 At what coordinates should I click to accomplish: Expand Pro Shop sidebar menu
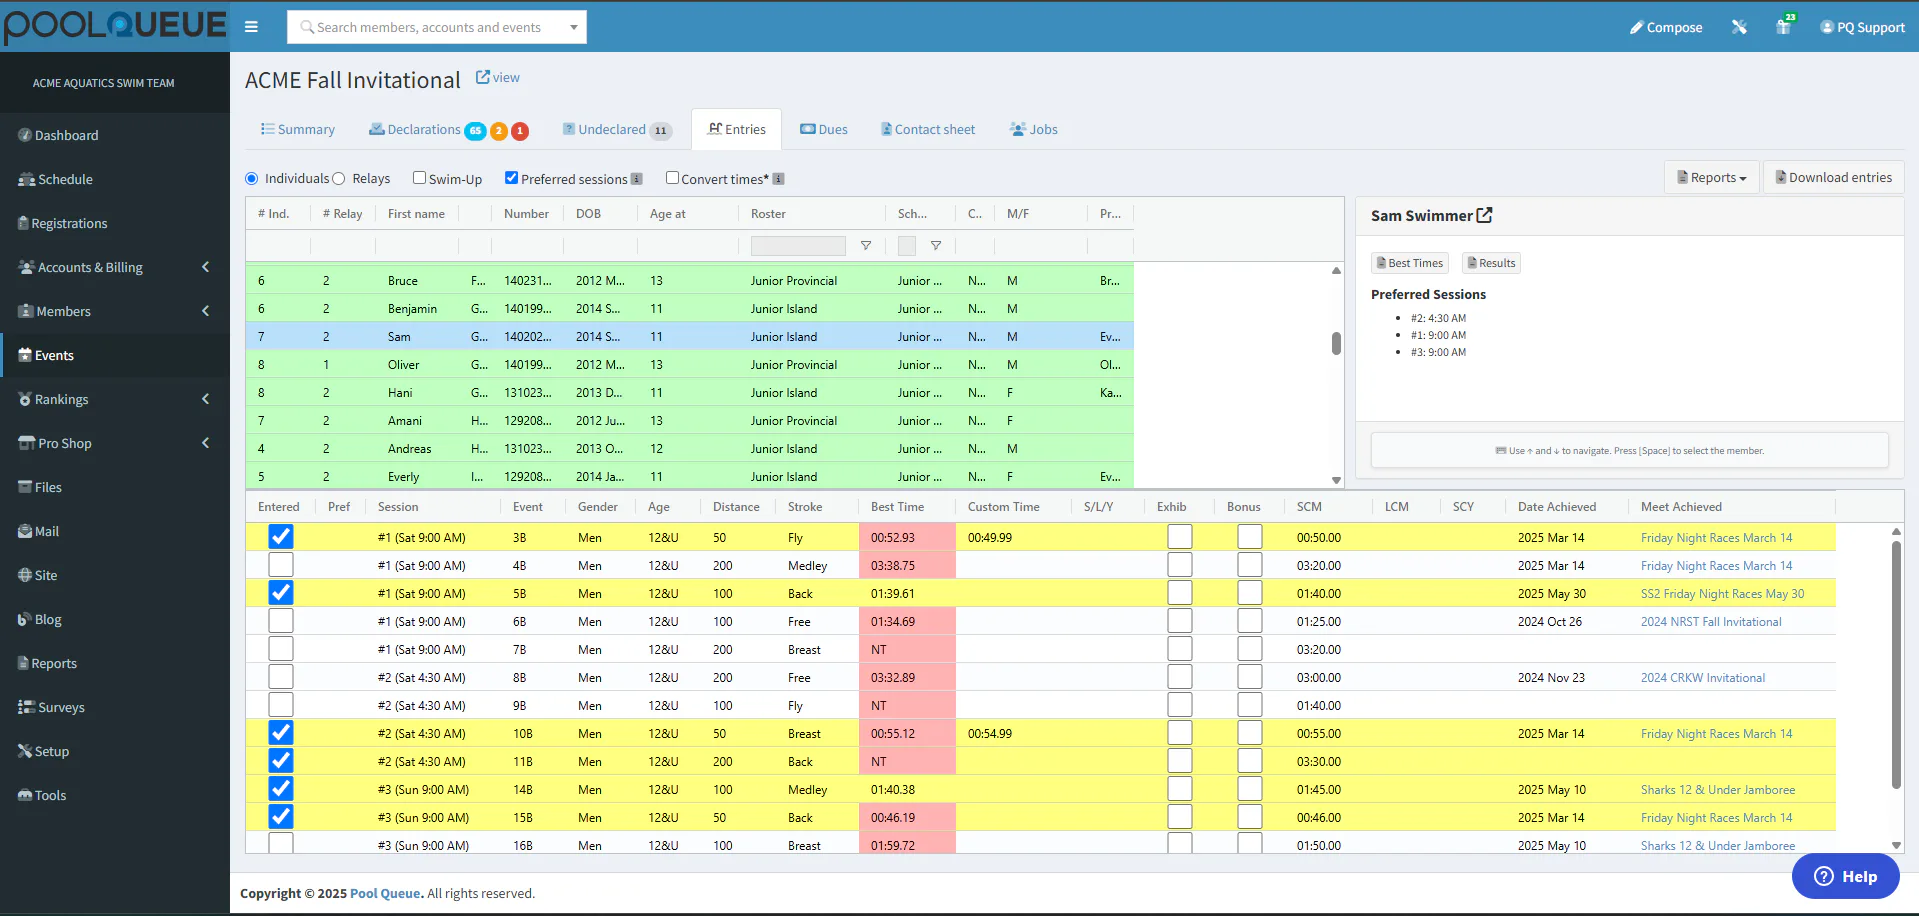tap(115, 443)
